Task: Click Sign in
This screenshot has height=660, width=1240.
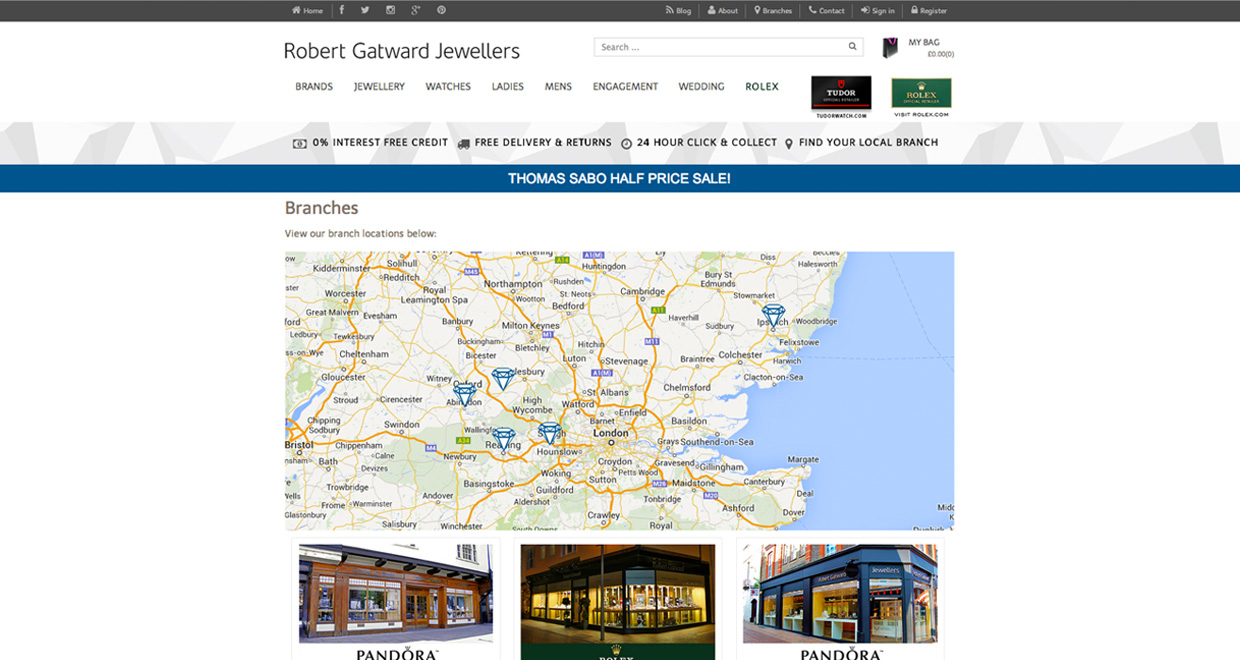Action: tap(878, 10)
